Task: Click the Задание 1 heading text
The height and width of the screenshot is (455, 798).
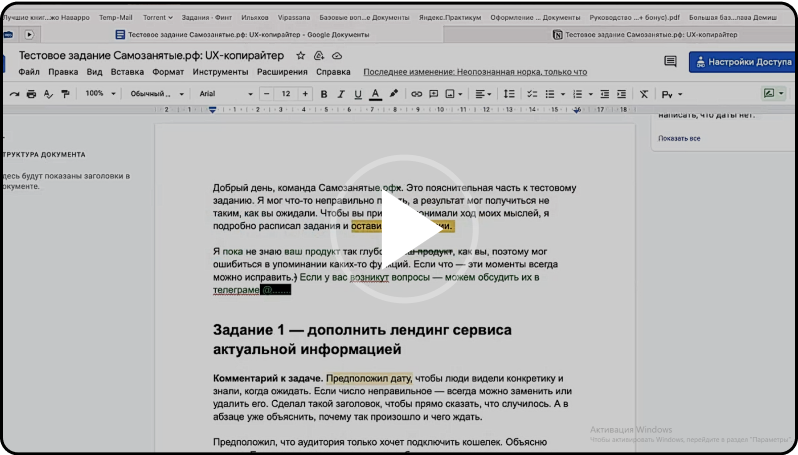Action: (x=362, y=339)
